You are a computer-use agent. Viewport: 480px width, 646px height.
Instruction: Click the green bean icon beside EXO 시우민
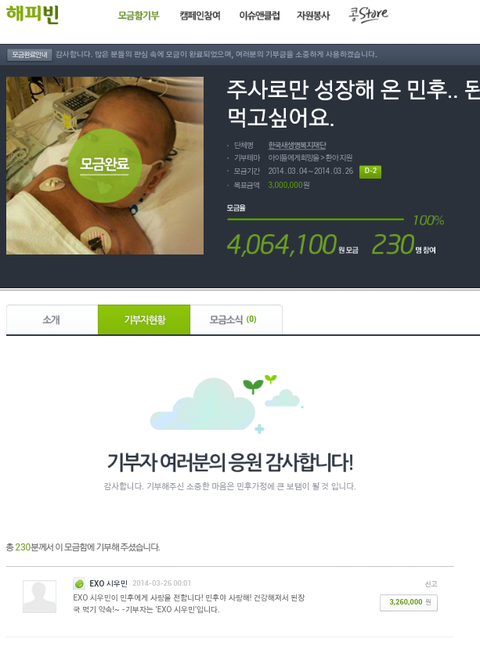click(x=79, y=583)
